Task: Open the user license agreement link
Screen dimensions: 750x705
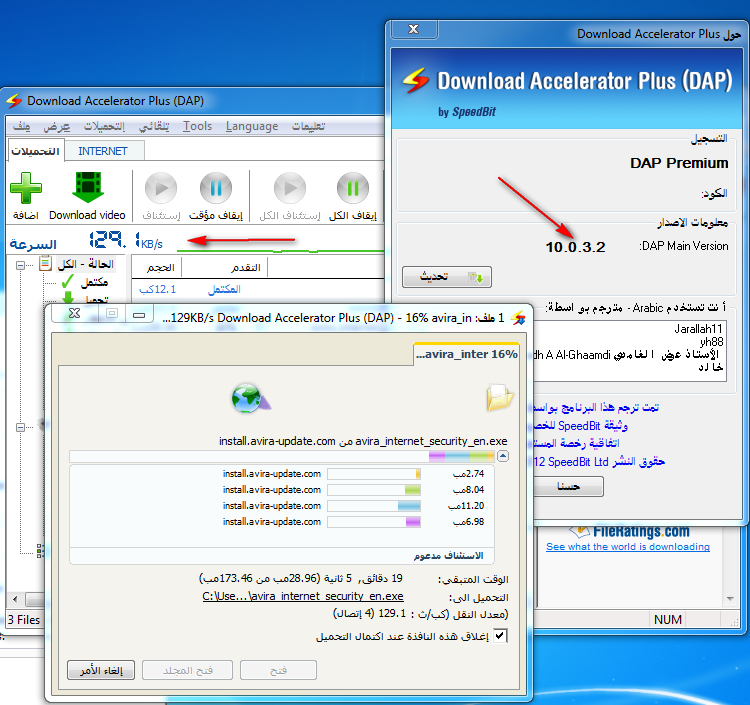Action: pos(576,443)
